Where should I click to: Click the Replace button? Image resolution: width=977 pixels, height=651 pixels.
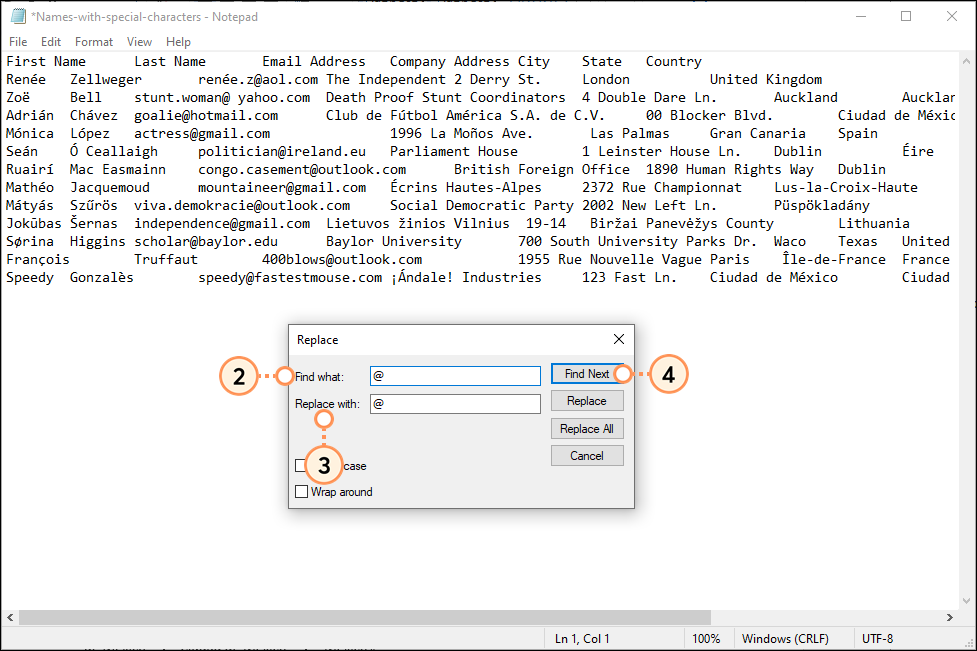[587, 401]
